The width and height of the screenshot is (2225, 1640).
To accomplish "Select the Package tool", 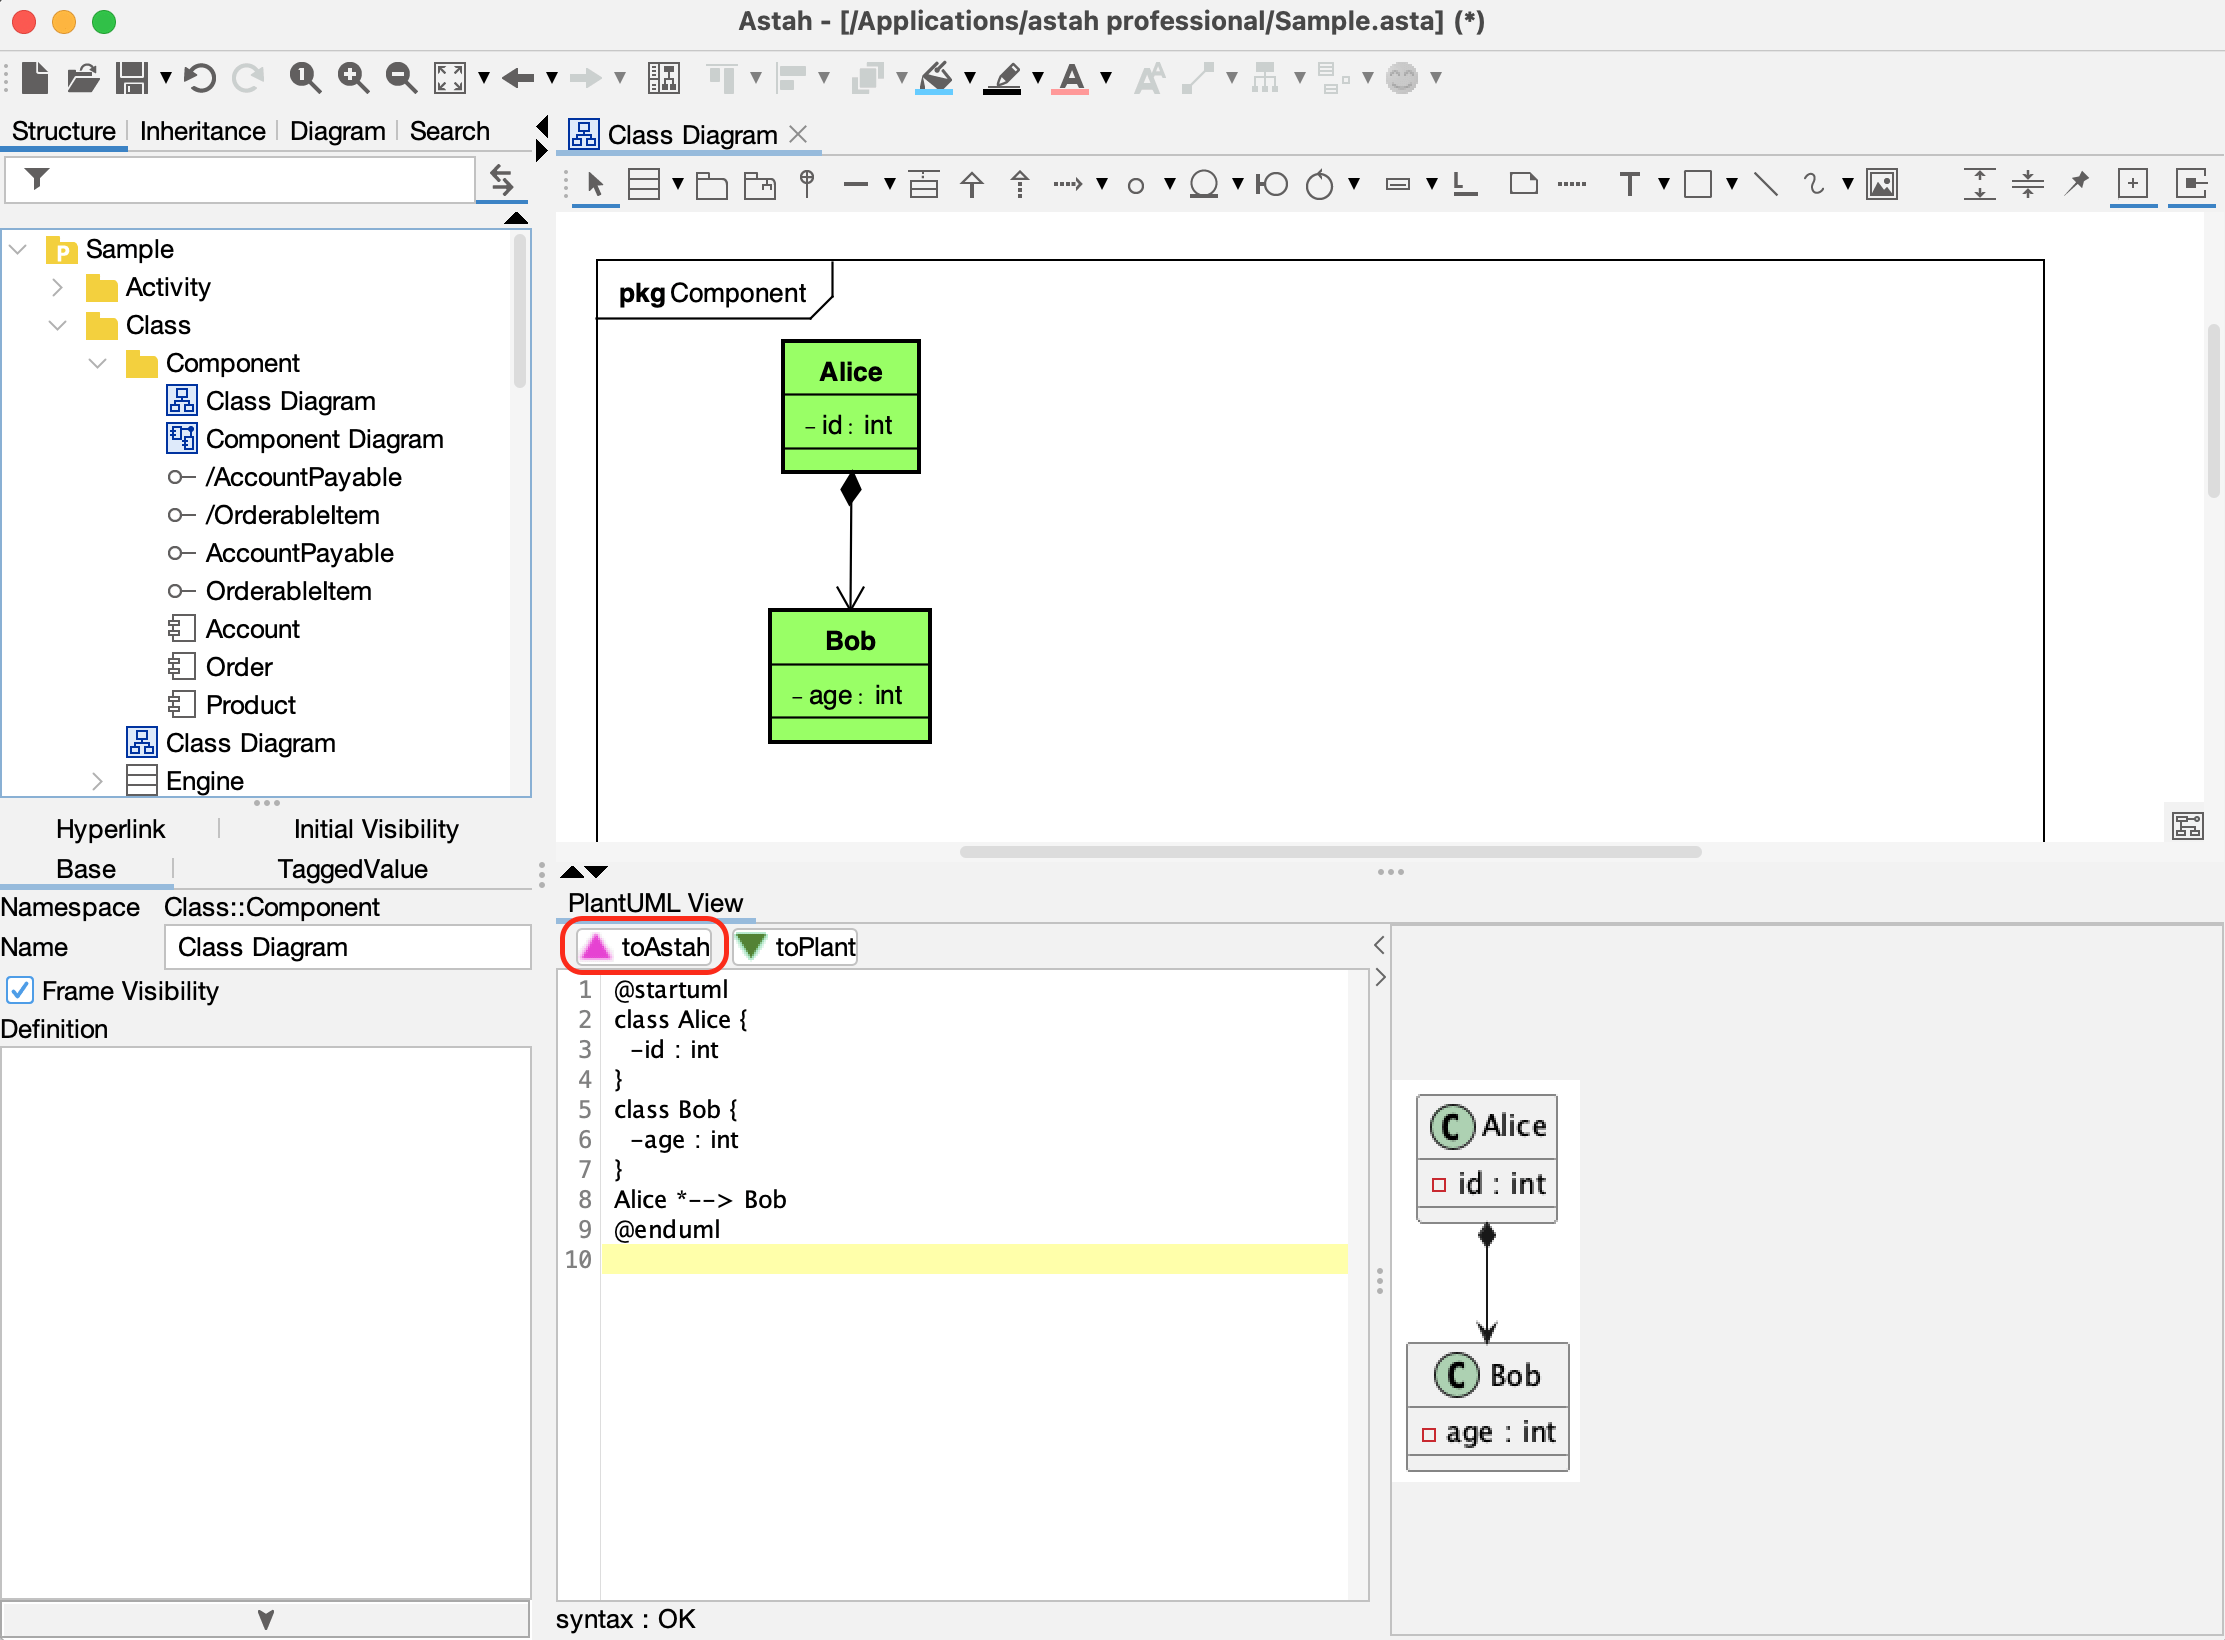I will (712, 184).
